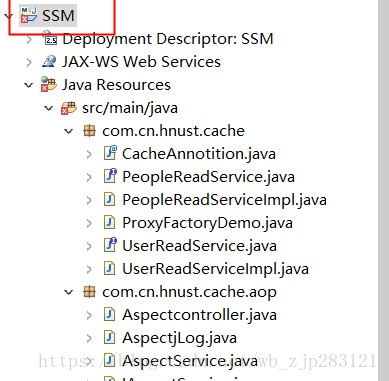Collapse the com.cn.hnust.cache.aop package
Image resolution: width=389 pixels, height=381 pixels.
(x=69, y=292)
